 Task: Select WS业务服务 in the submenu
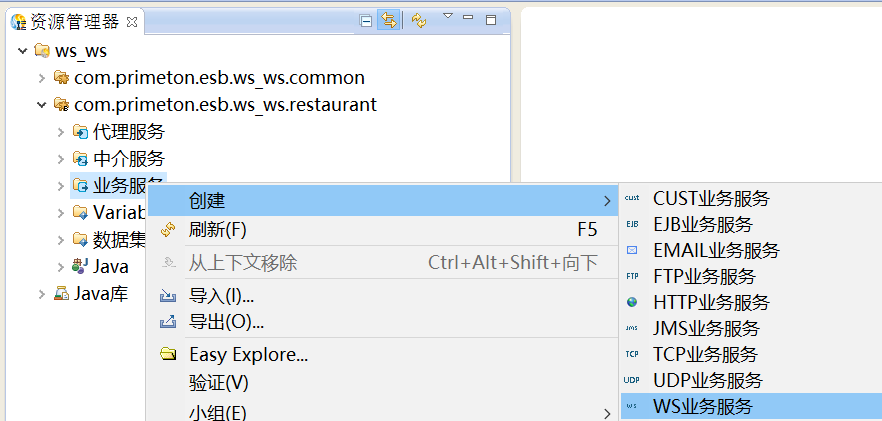(x=702, y=406)
